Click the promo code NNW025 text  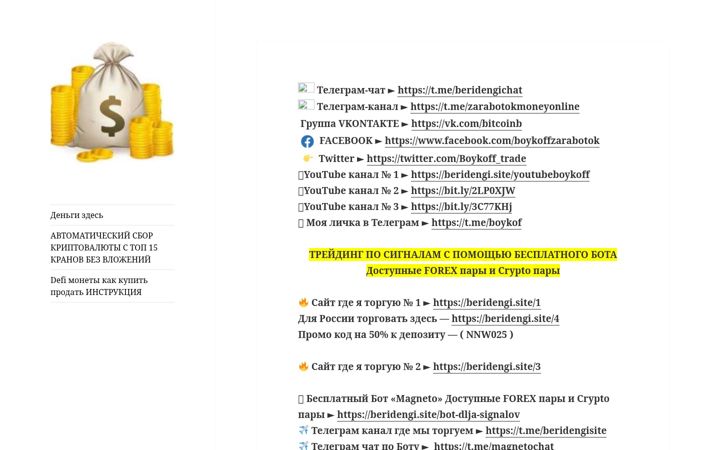click(x=486, y=335)
